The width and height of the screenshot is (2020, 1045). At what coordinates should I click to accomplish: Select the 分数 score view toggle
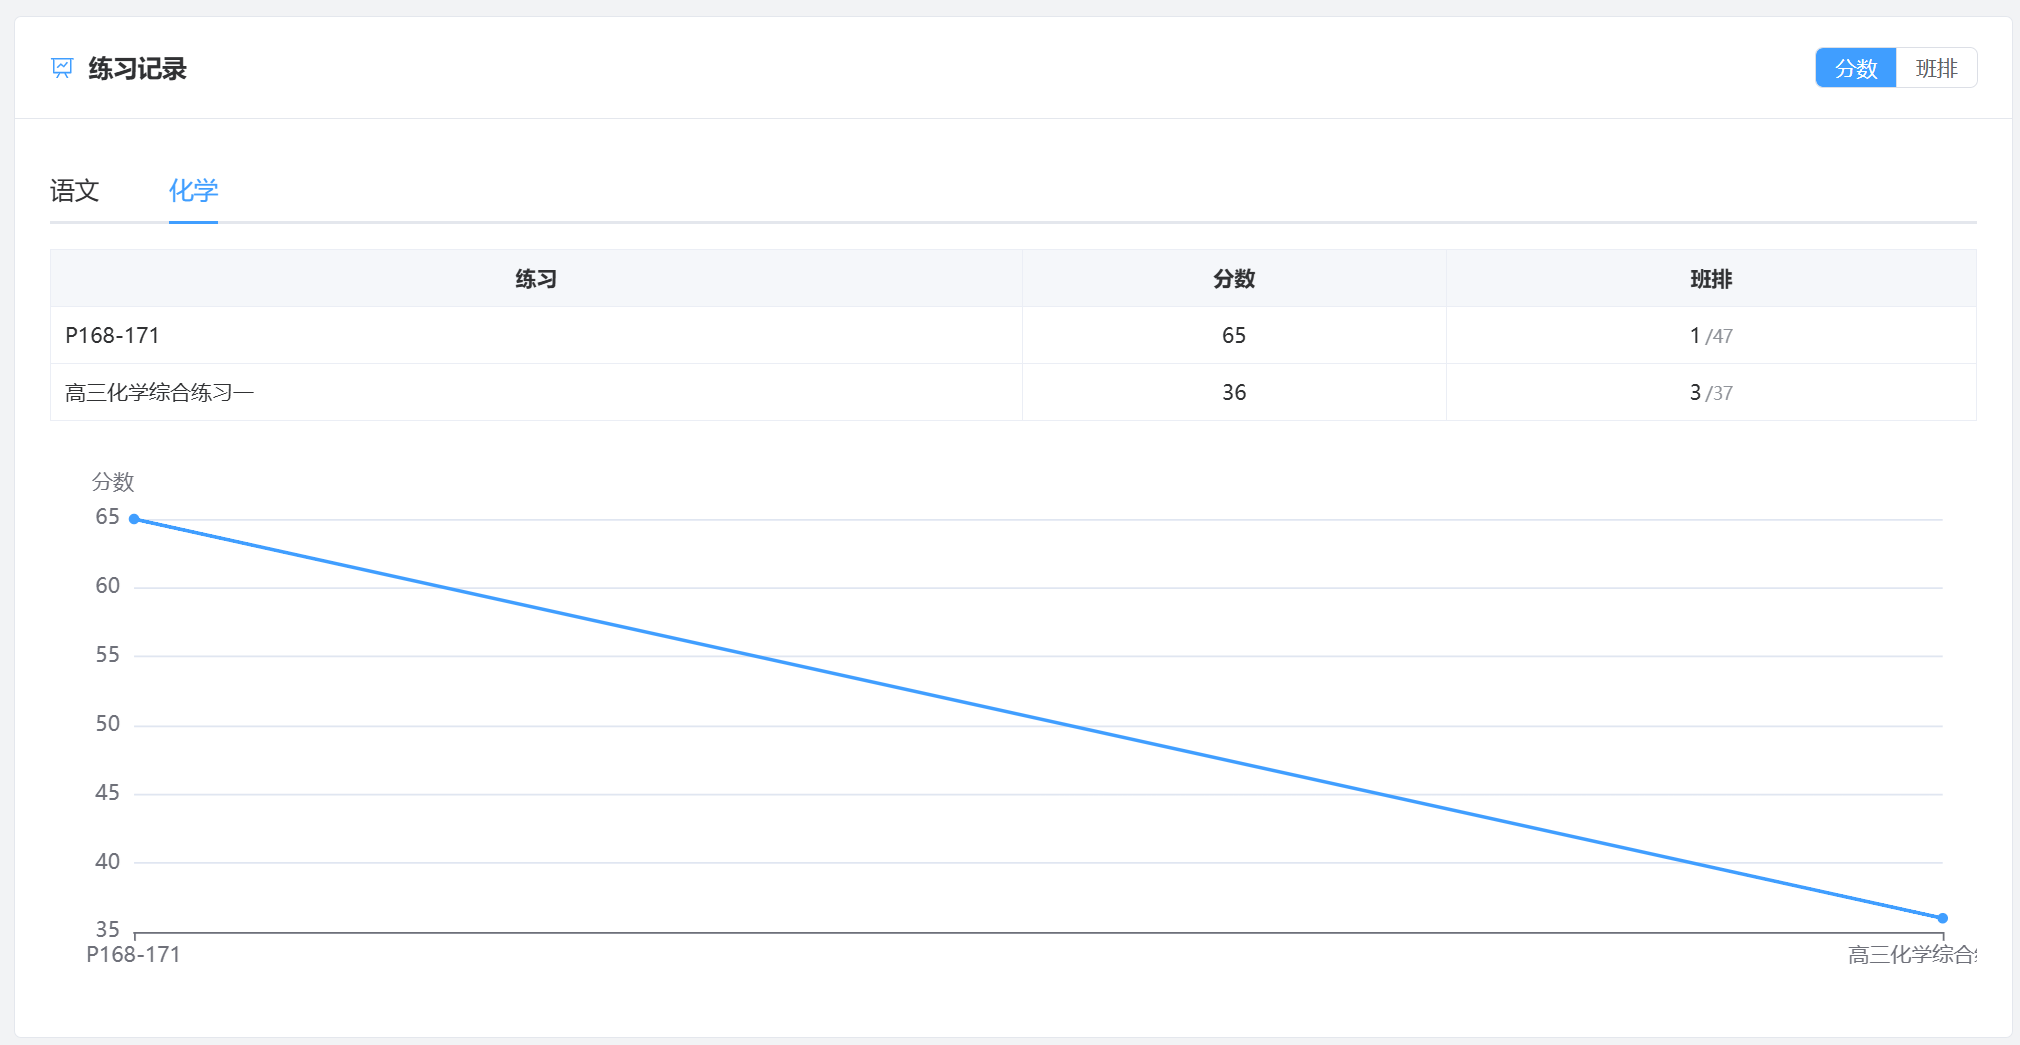(x=1856, y=68)
